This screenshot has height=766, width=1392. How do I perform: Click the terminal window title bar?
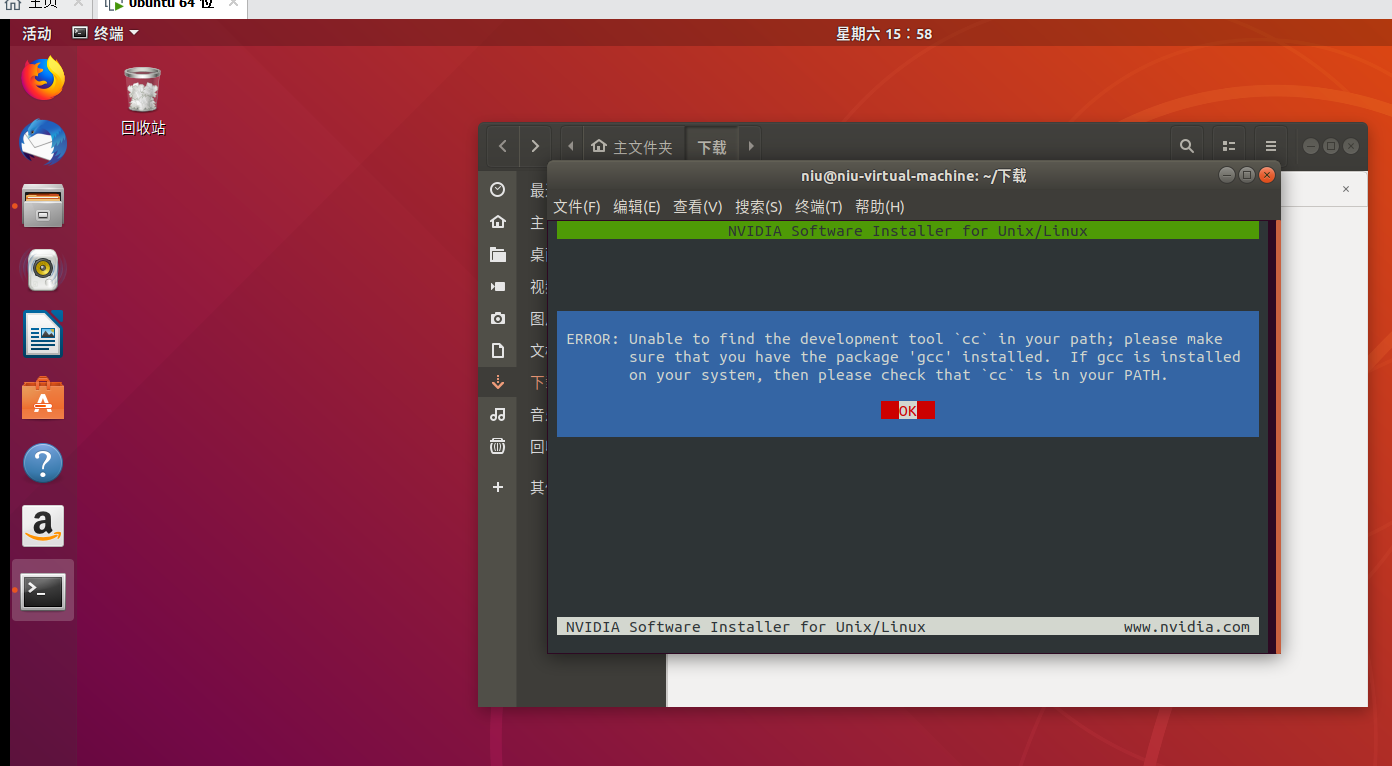[x=914, y=176]
